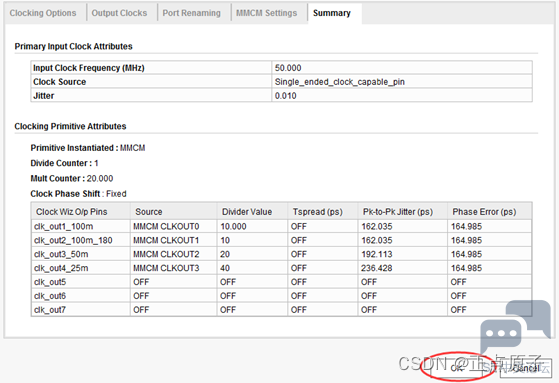This screenshot has width=559, height=383.
Task: Click the Summary tab
Action: 332,13
